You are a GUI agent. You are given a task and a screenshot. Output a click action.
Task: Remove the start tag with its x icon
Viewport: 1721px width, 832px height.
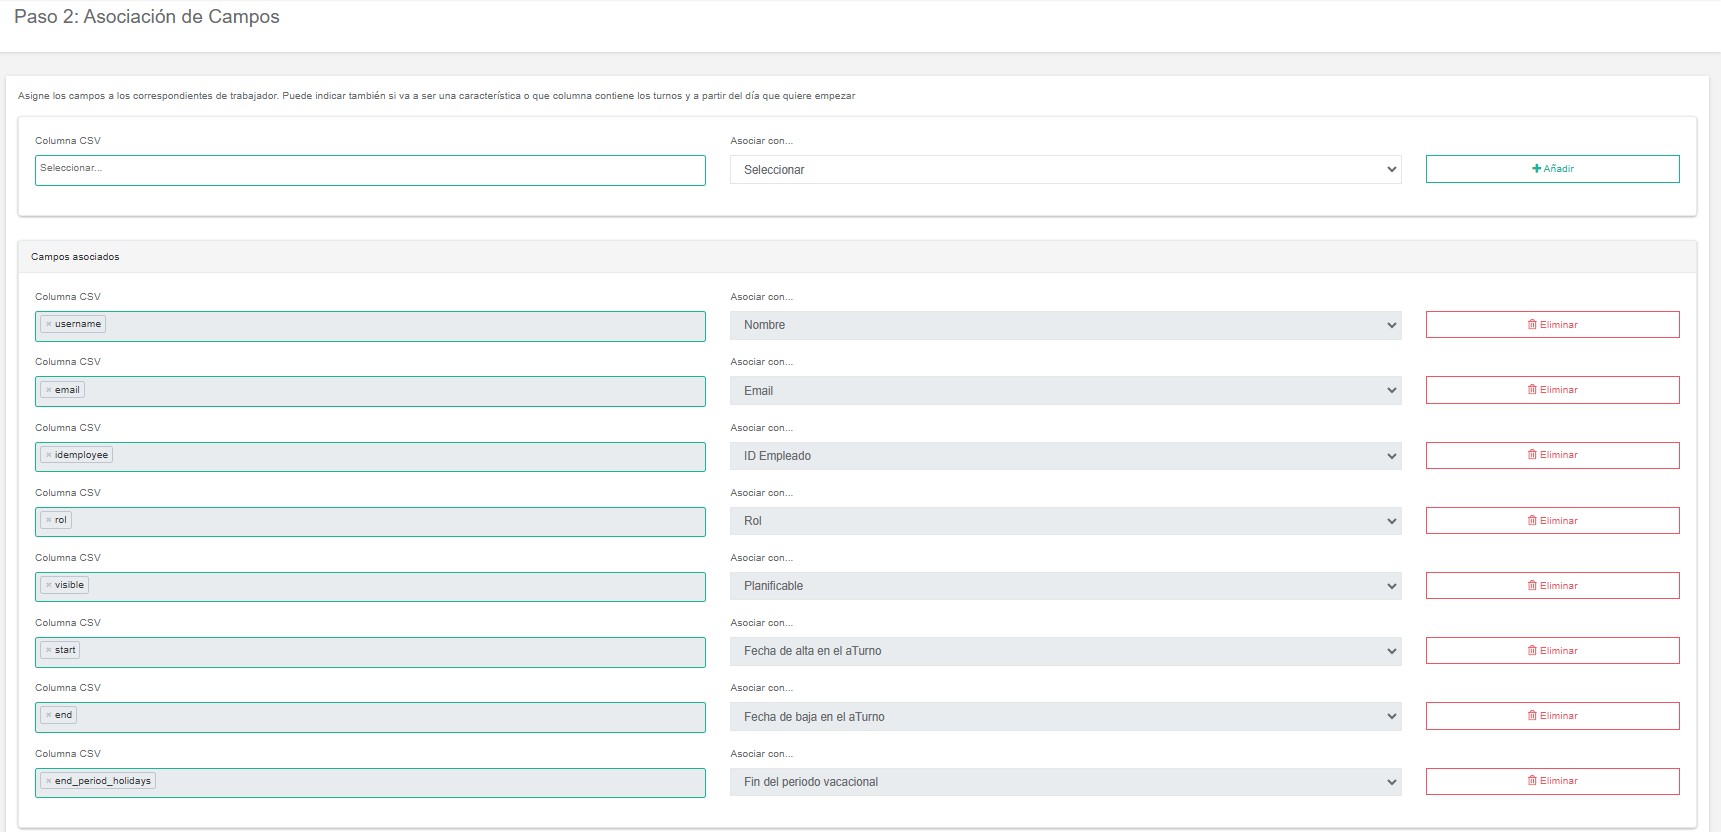pyautogui.click(x=48, y=650)
